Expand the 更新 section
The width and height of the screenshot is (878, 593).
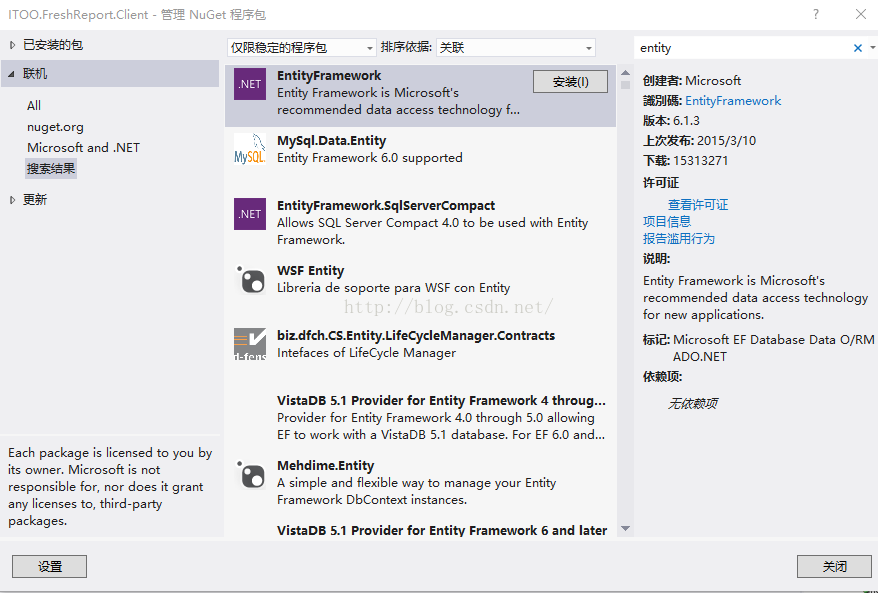(x=12, y=200)
